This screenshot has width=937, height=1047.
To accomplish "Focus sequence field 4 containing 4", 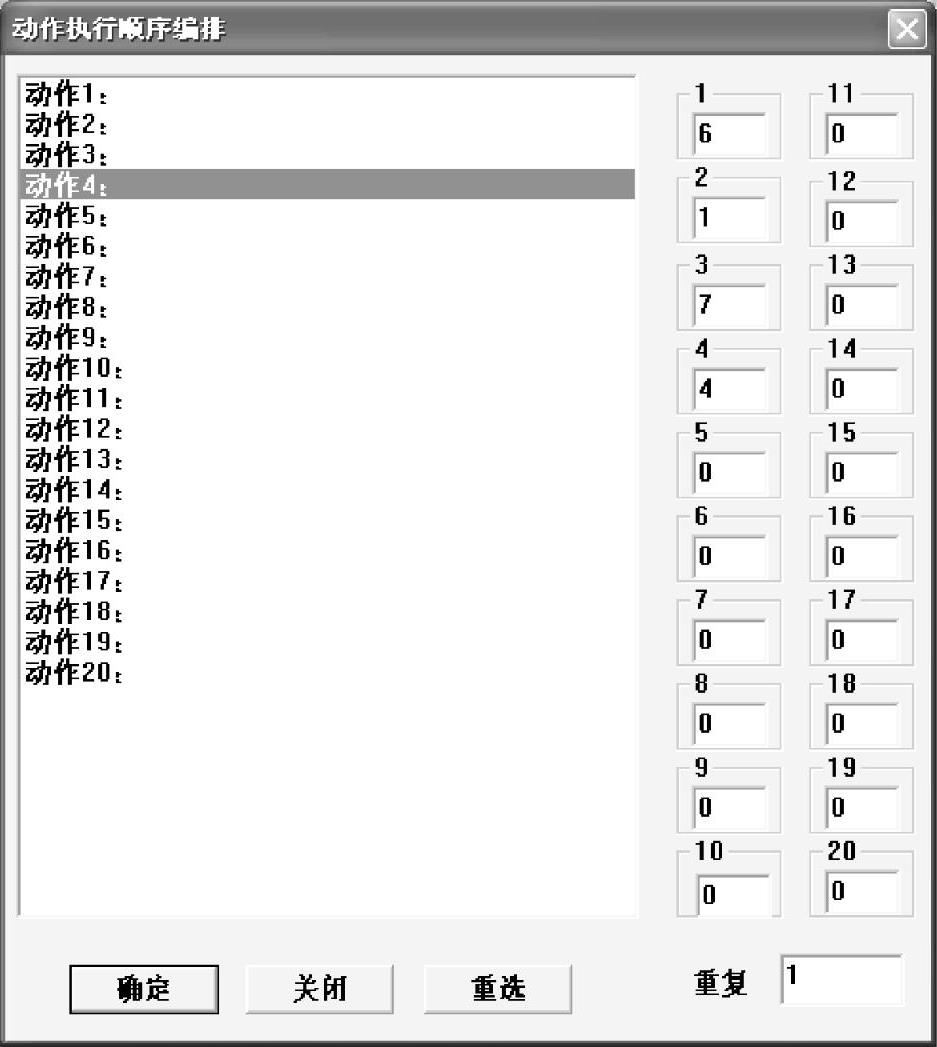I will 729,389.
